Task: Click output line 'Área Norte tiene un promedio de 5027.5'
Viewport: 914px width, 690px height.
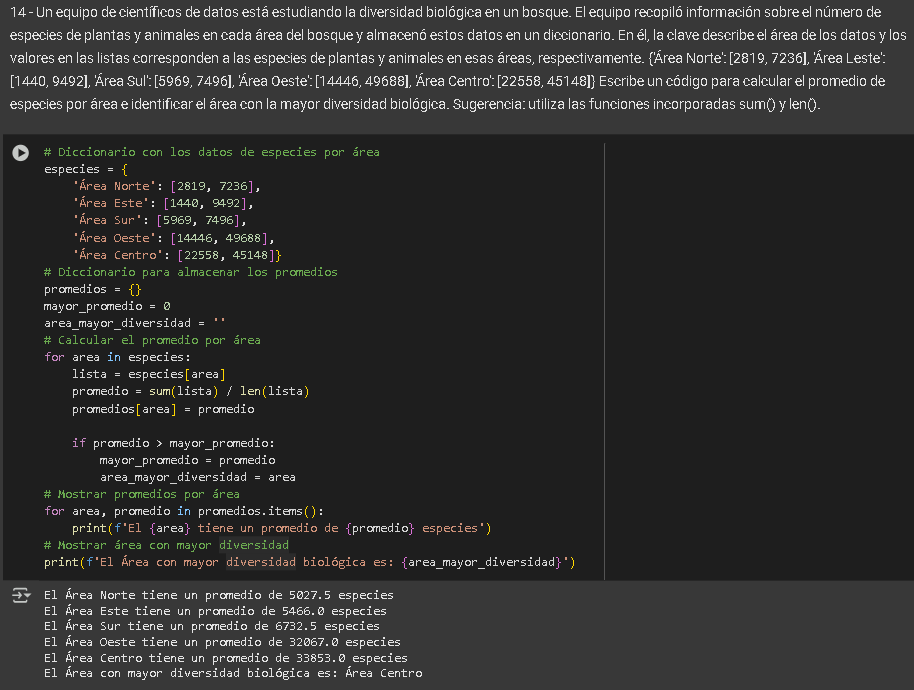Action: [219, 595]
